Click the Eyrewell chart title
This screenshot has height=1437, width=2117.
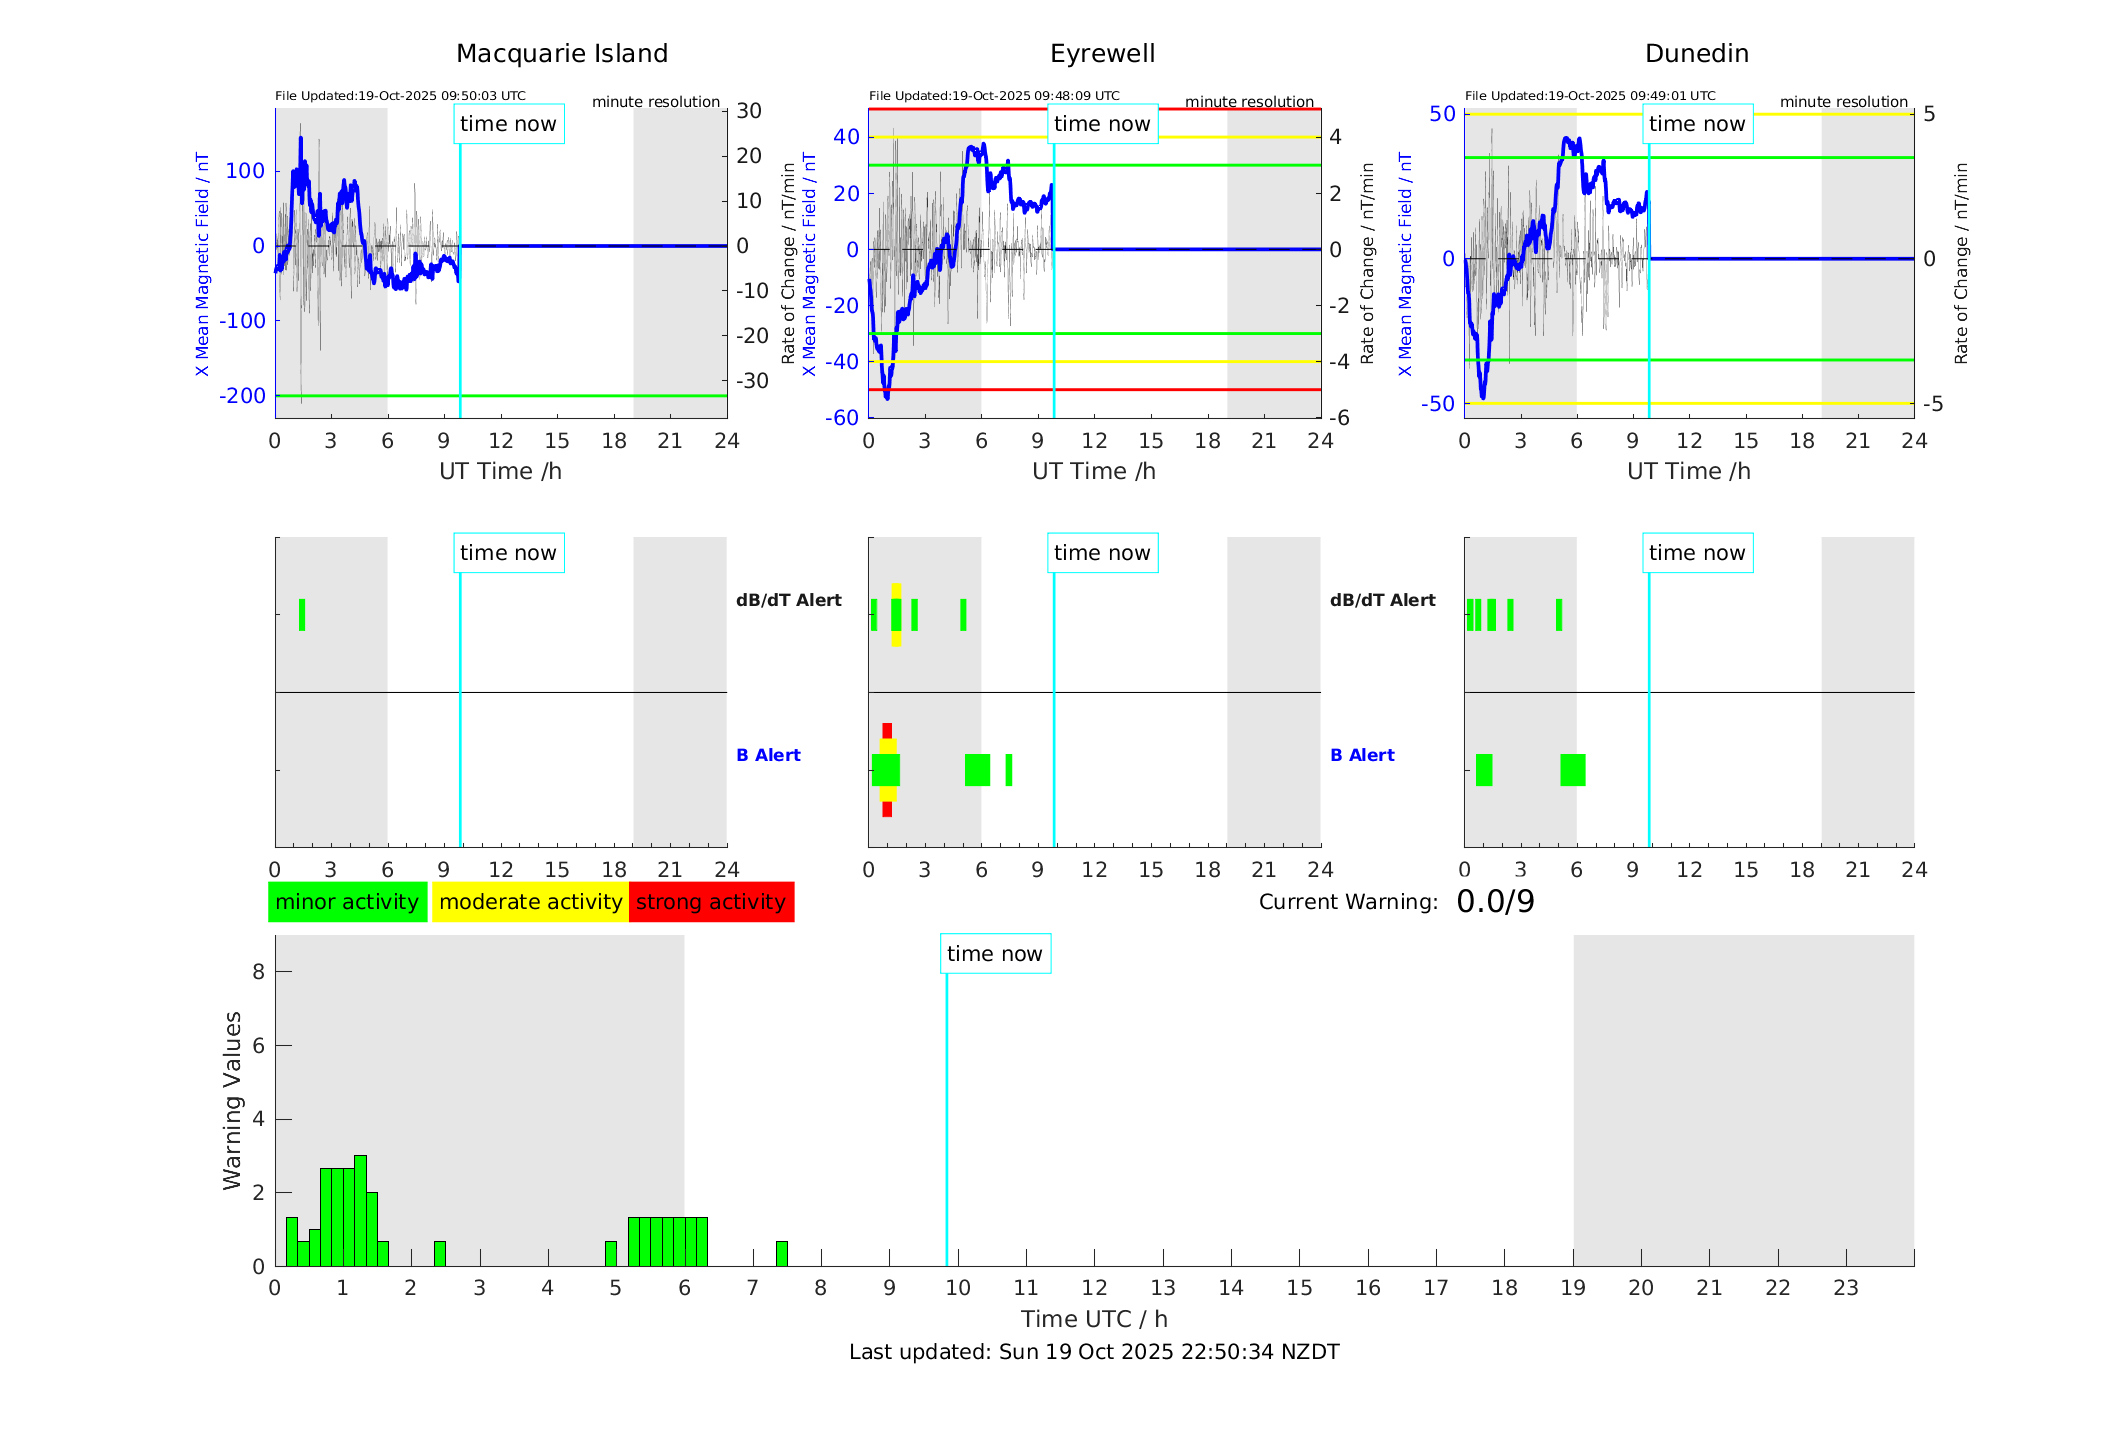[1102, 54]
